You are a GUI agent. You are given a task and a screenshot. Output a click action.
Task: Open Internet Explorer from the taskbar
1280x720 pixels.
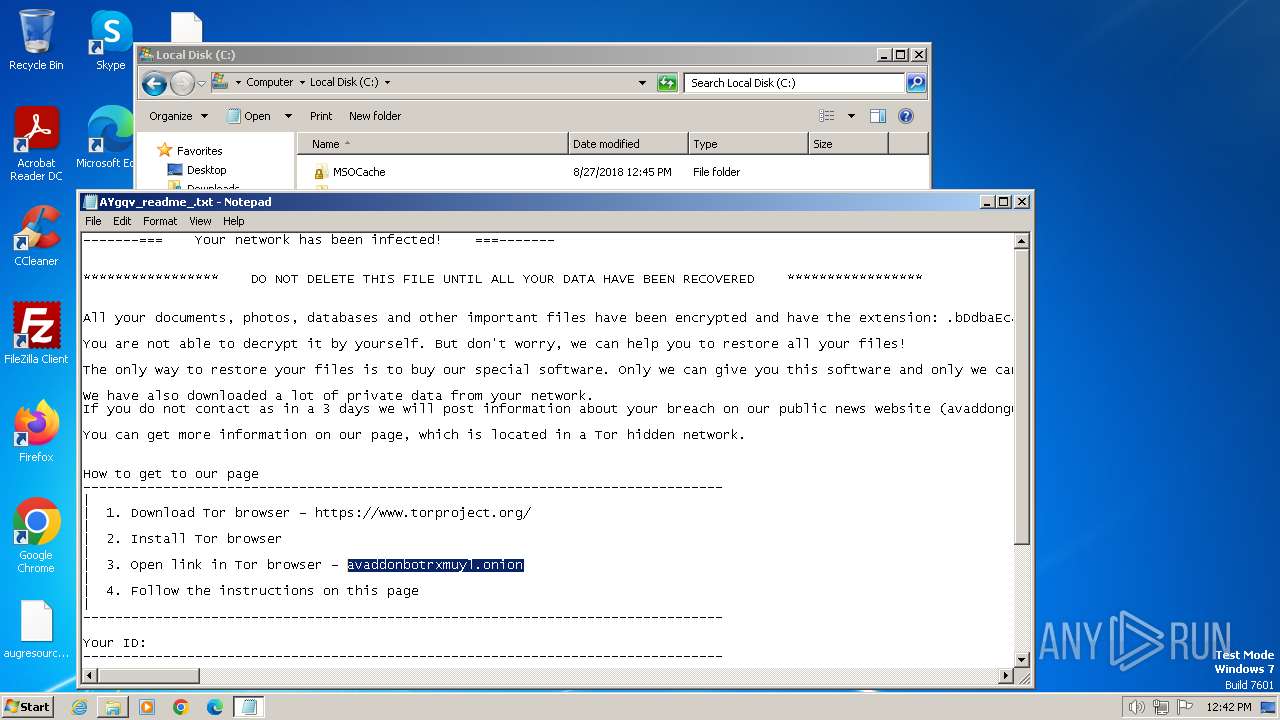pos(79,707)
